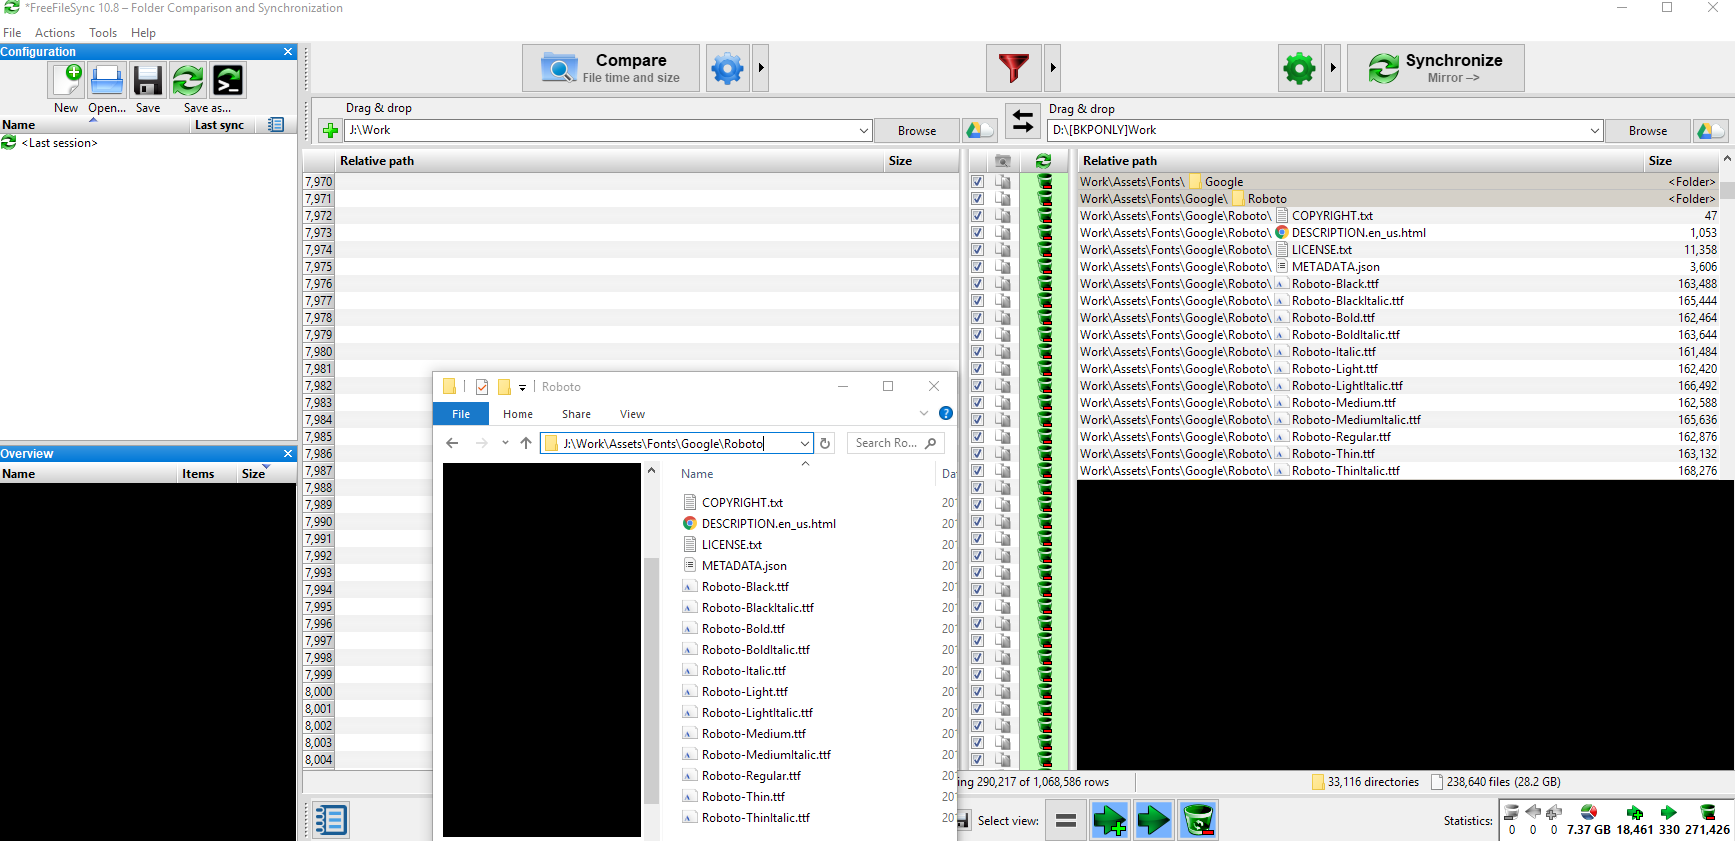Go up one folder in Explorer

click(526, 443)
